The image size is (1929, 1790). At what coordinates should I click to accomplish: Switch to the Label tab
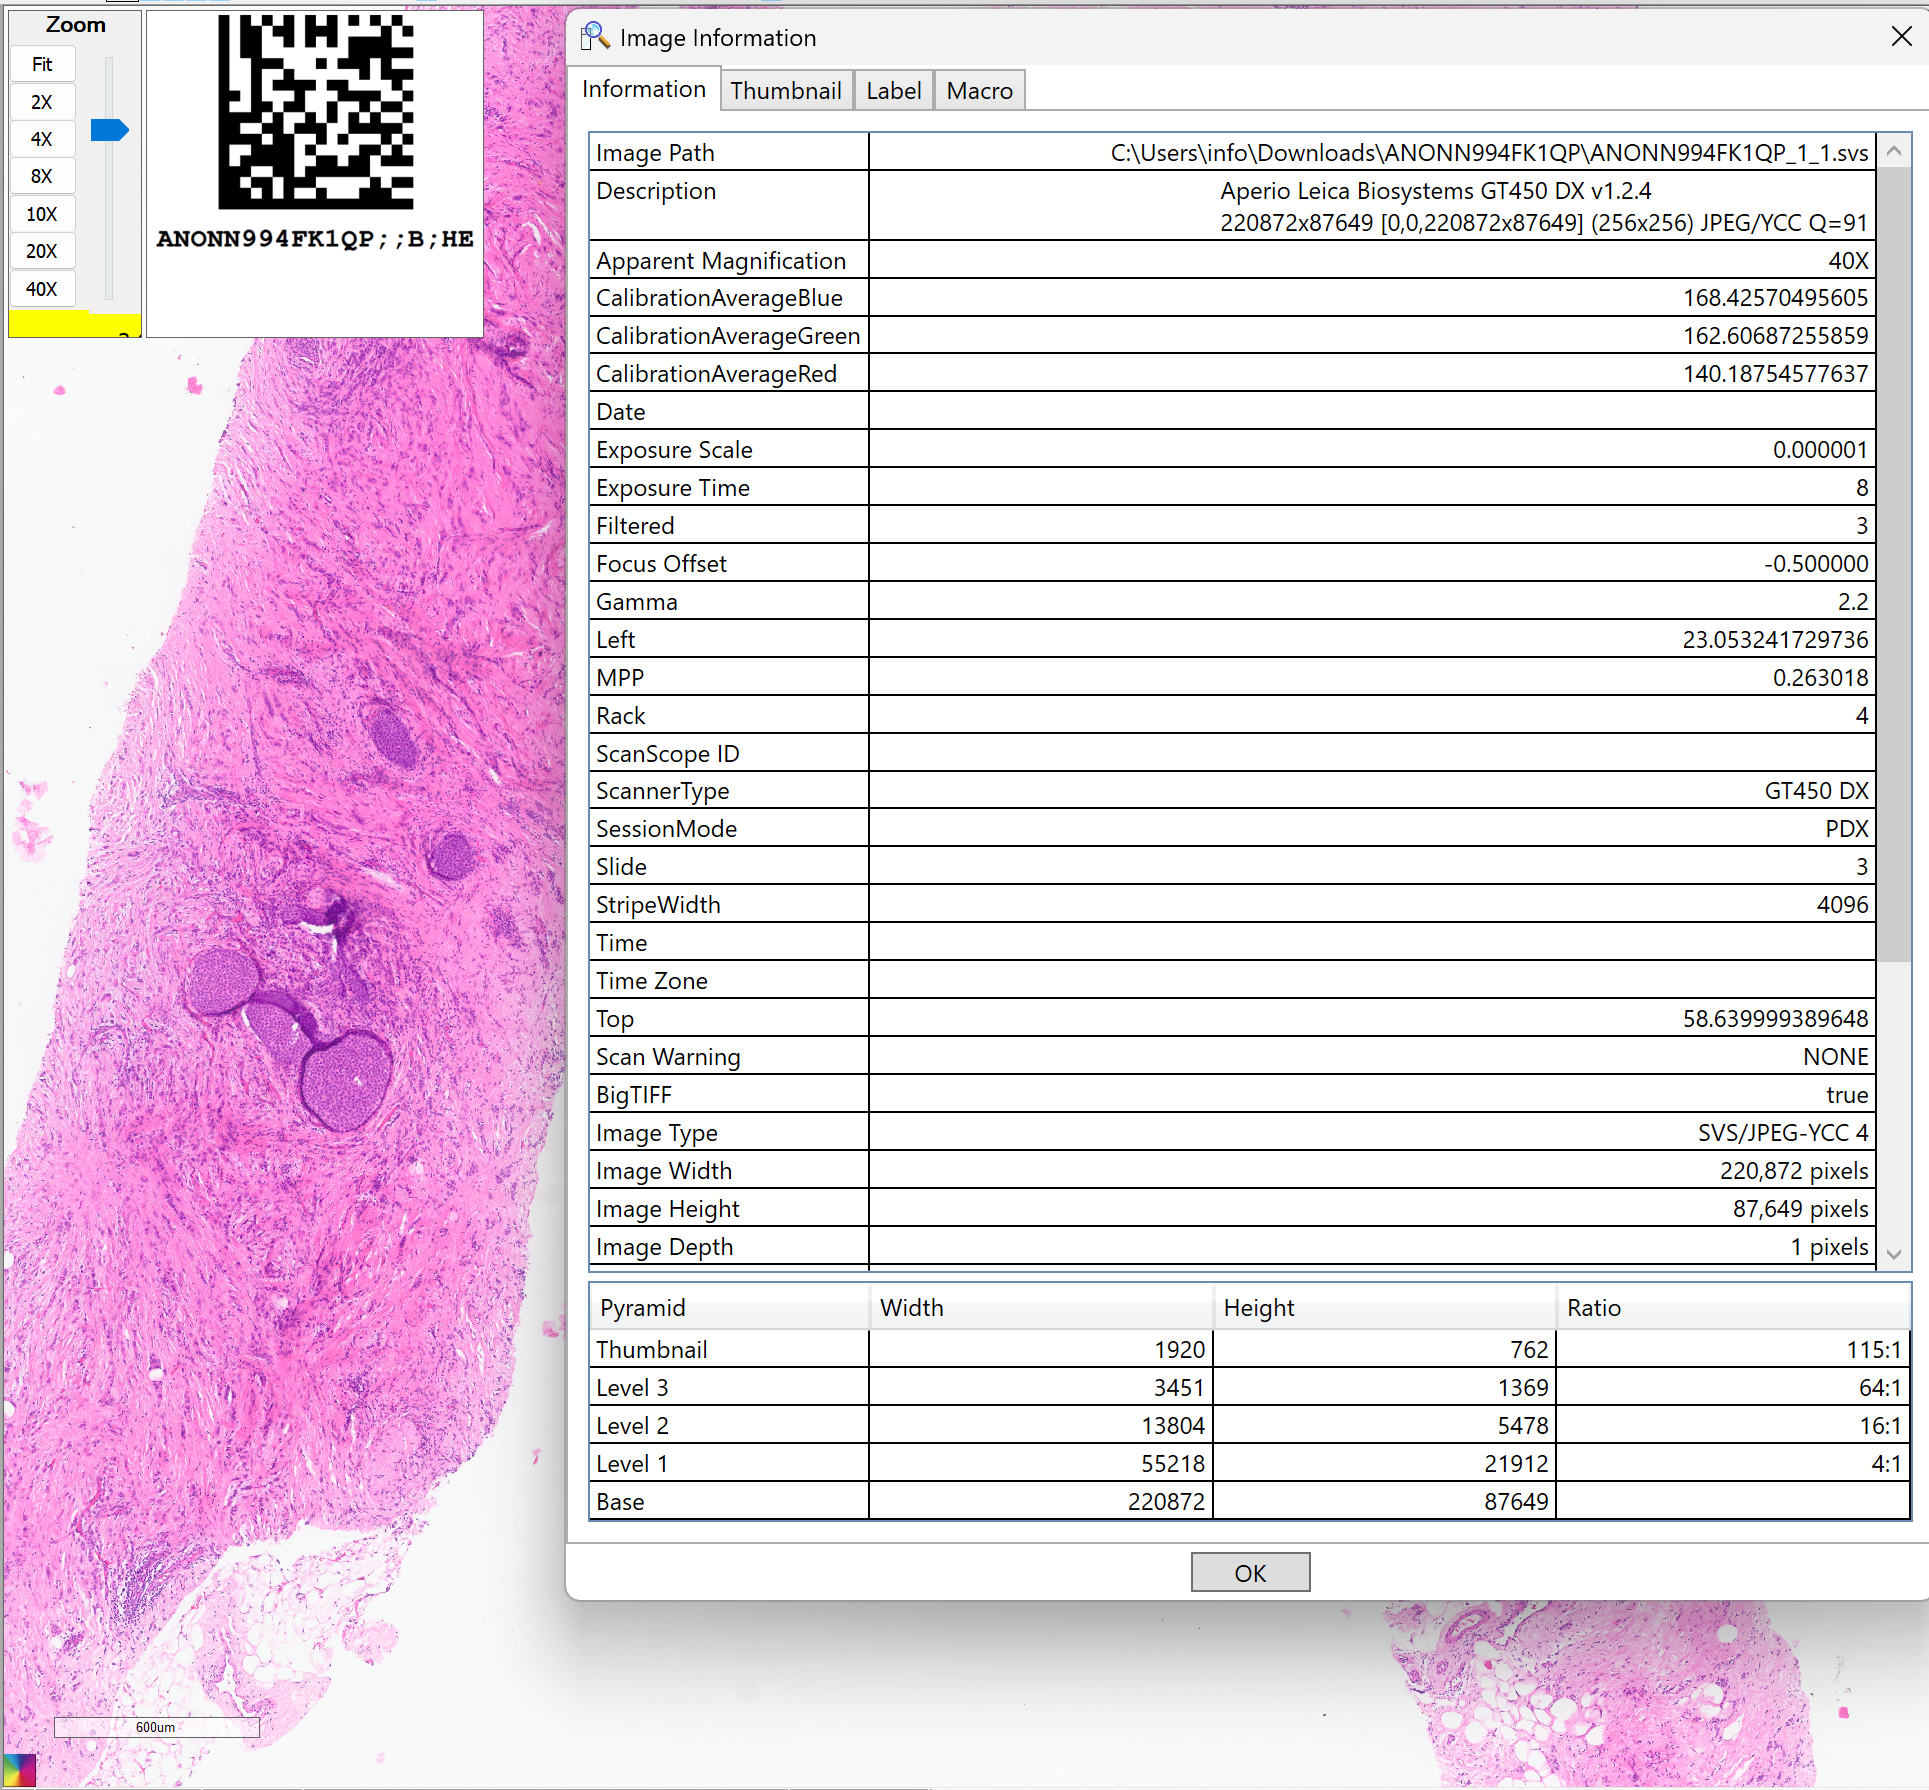tap(893, 91)
